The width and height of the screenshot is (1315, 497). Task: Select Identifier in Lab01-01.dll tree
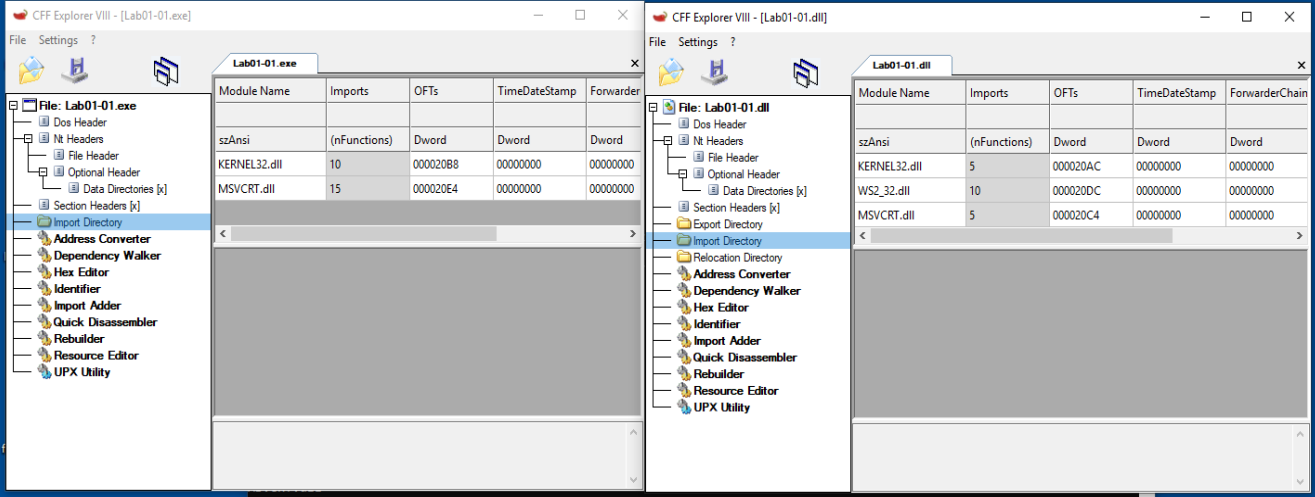[717, 324]
